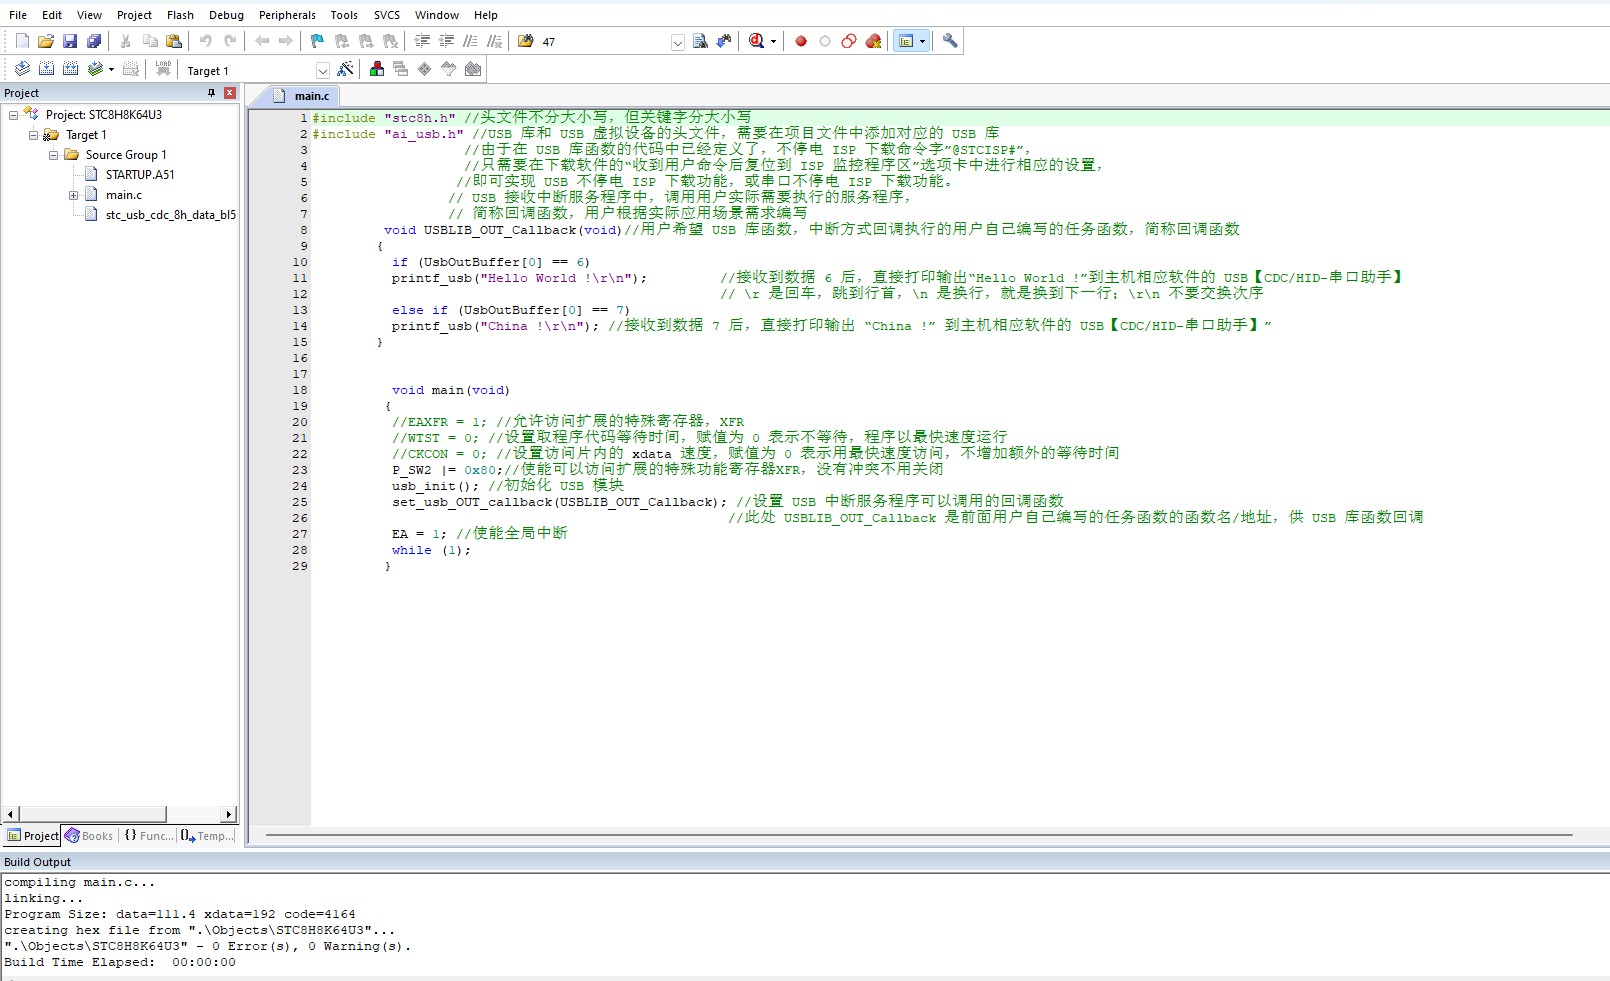Save the current file with the floppy icon
Screen dimensions: 1610x981
[x=70, y=41]
